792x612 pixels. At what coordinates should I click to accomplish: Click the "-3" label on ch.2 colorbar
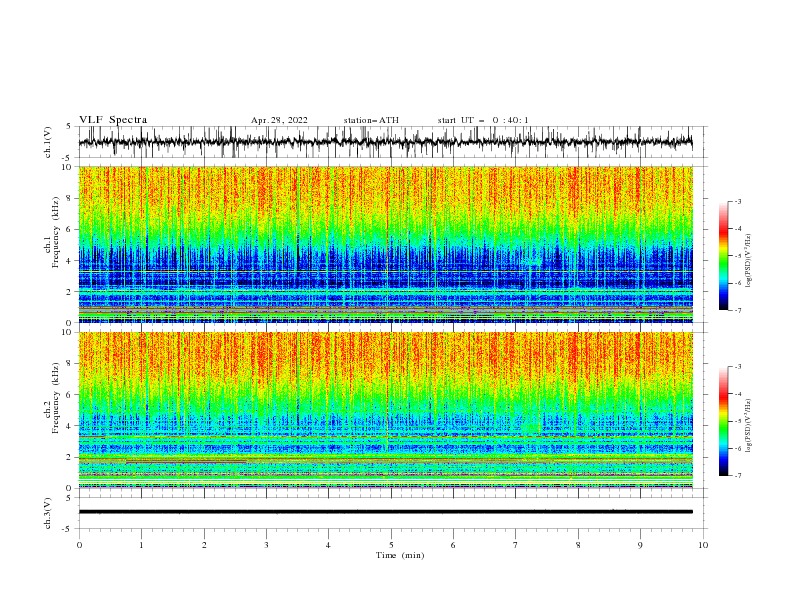[737, 367]
